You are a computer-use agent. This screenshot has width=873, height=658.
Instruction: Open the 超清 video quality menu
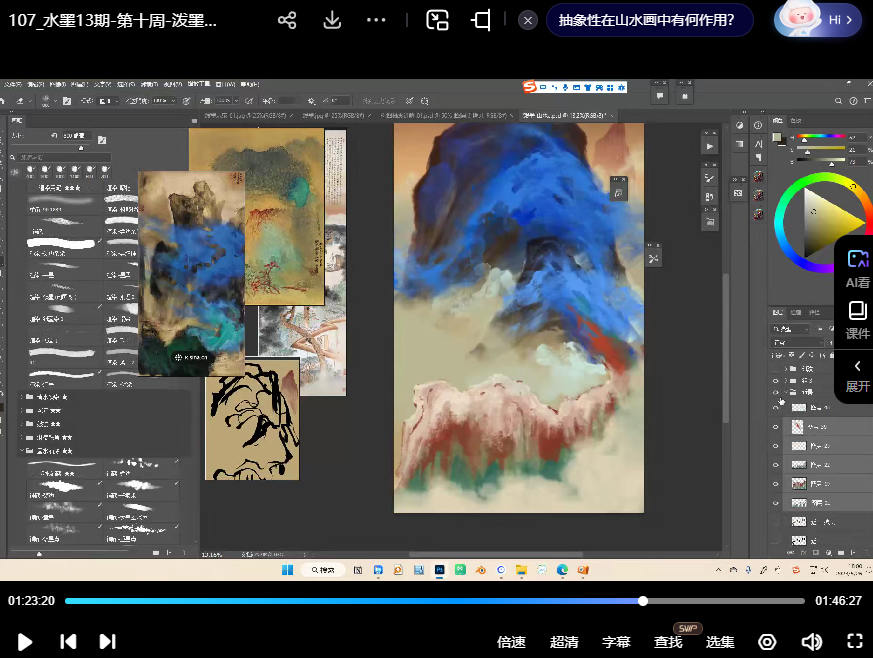(564, 642)
